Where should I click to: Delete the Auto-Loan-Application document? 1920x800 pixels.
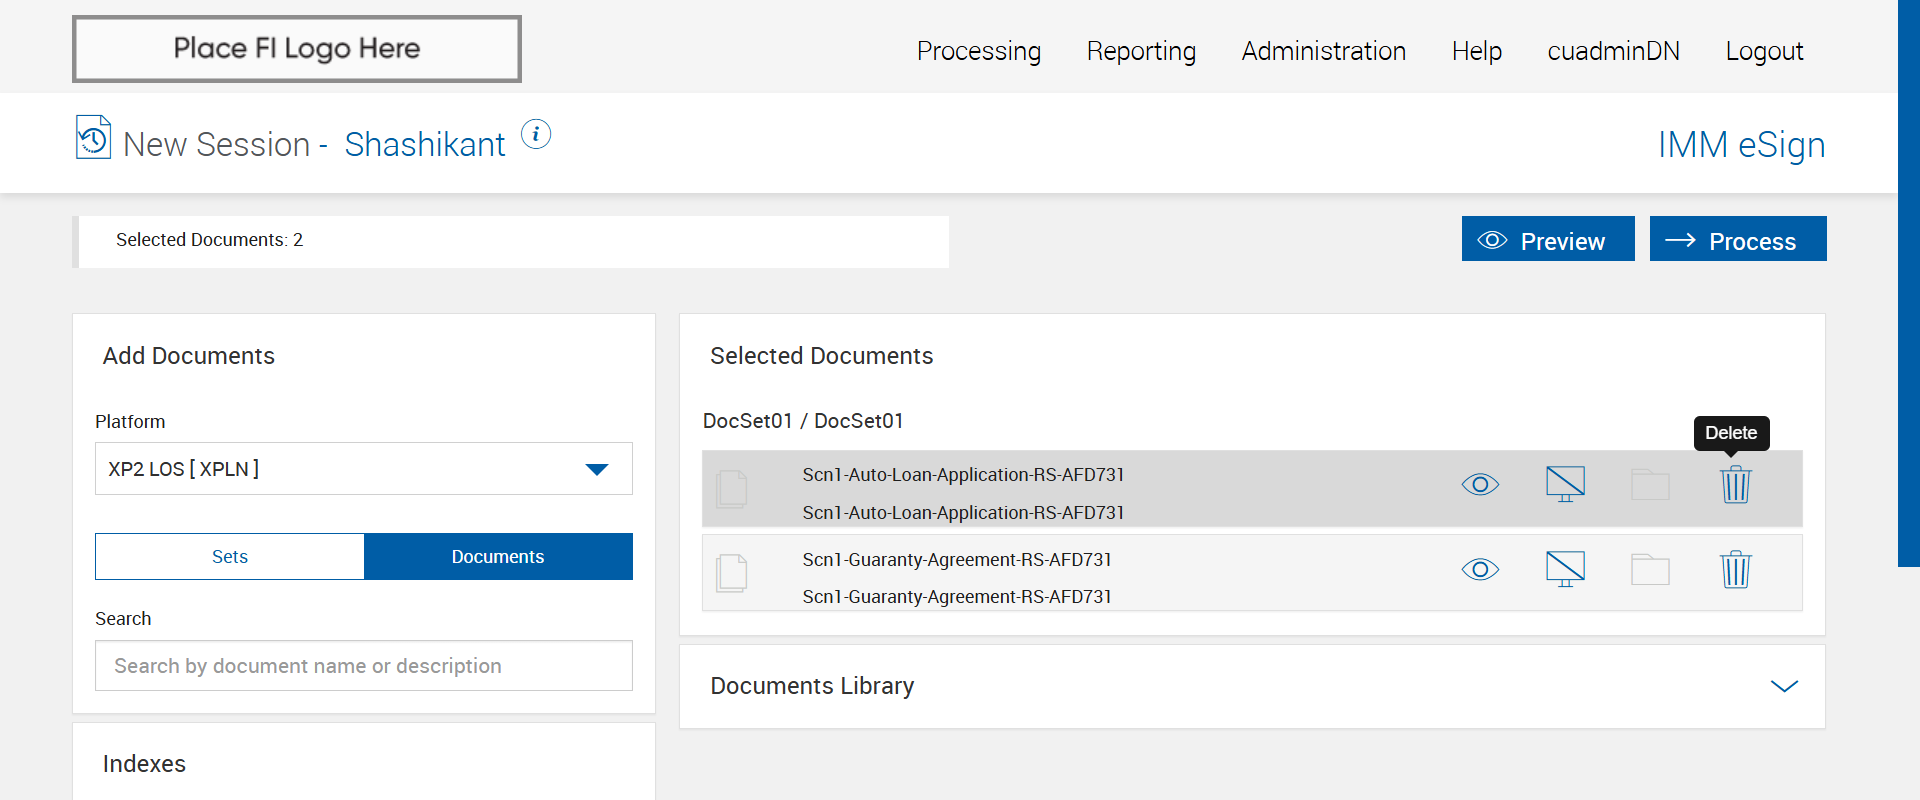[1735, 485]
